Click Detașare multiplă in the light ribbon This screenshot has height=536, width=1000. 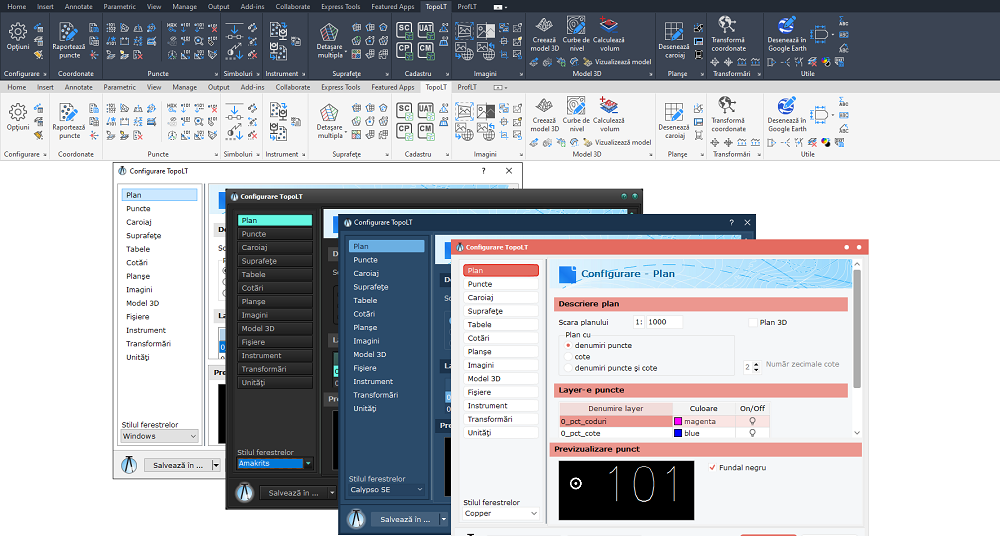click(329, 121)
